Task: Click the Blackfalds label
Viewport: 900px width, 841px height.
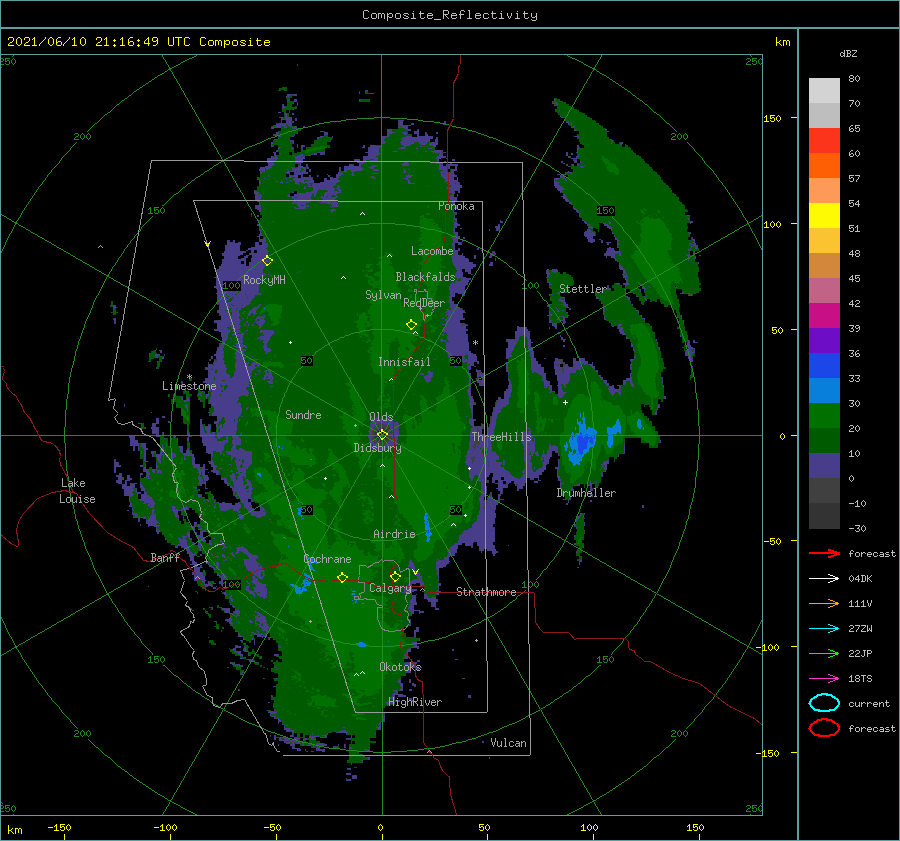Action: click(425, 277)
